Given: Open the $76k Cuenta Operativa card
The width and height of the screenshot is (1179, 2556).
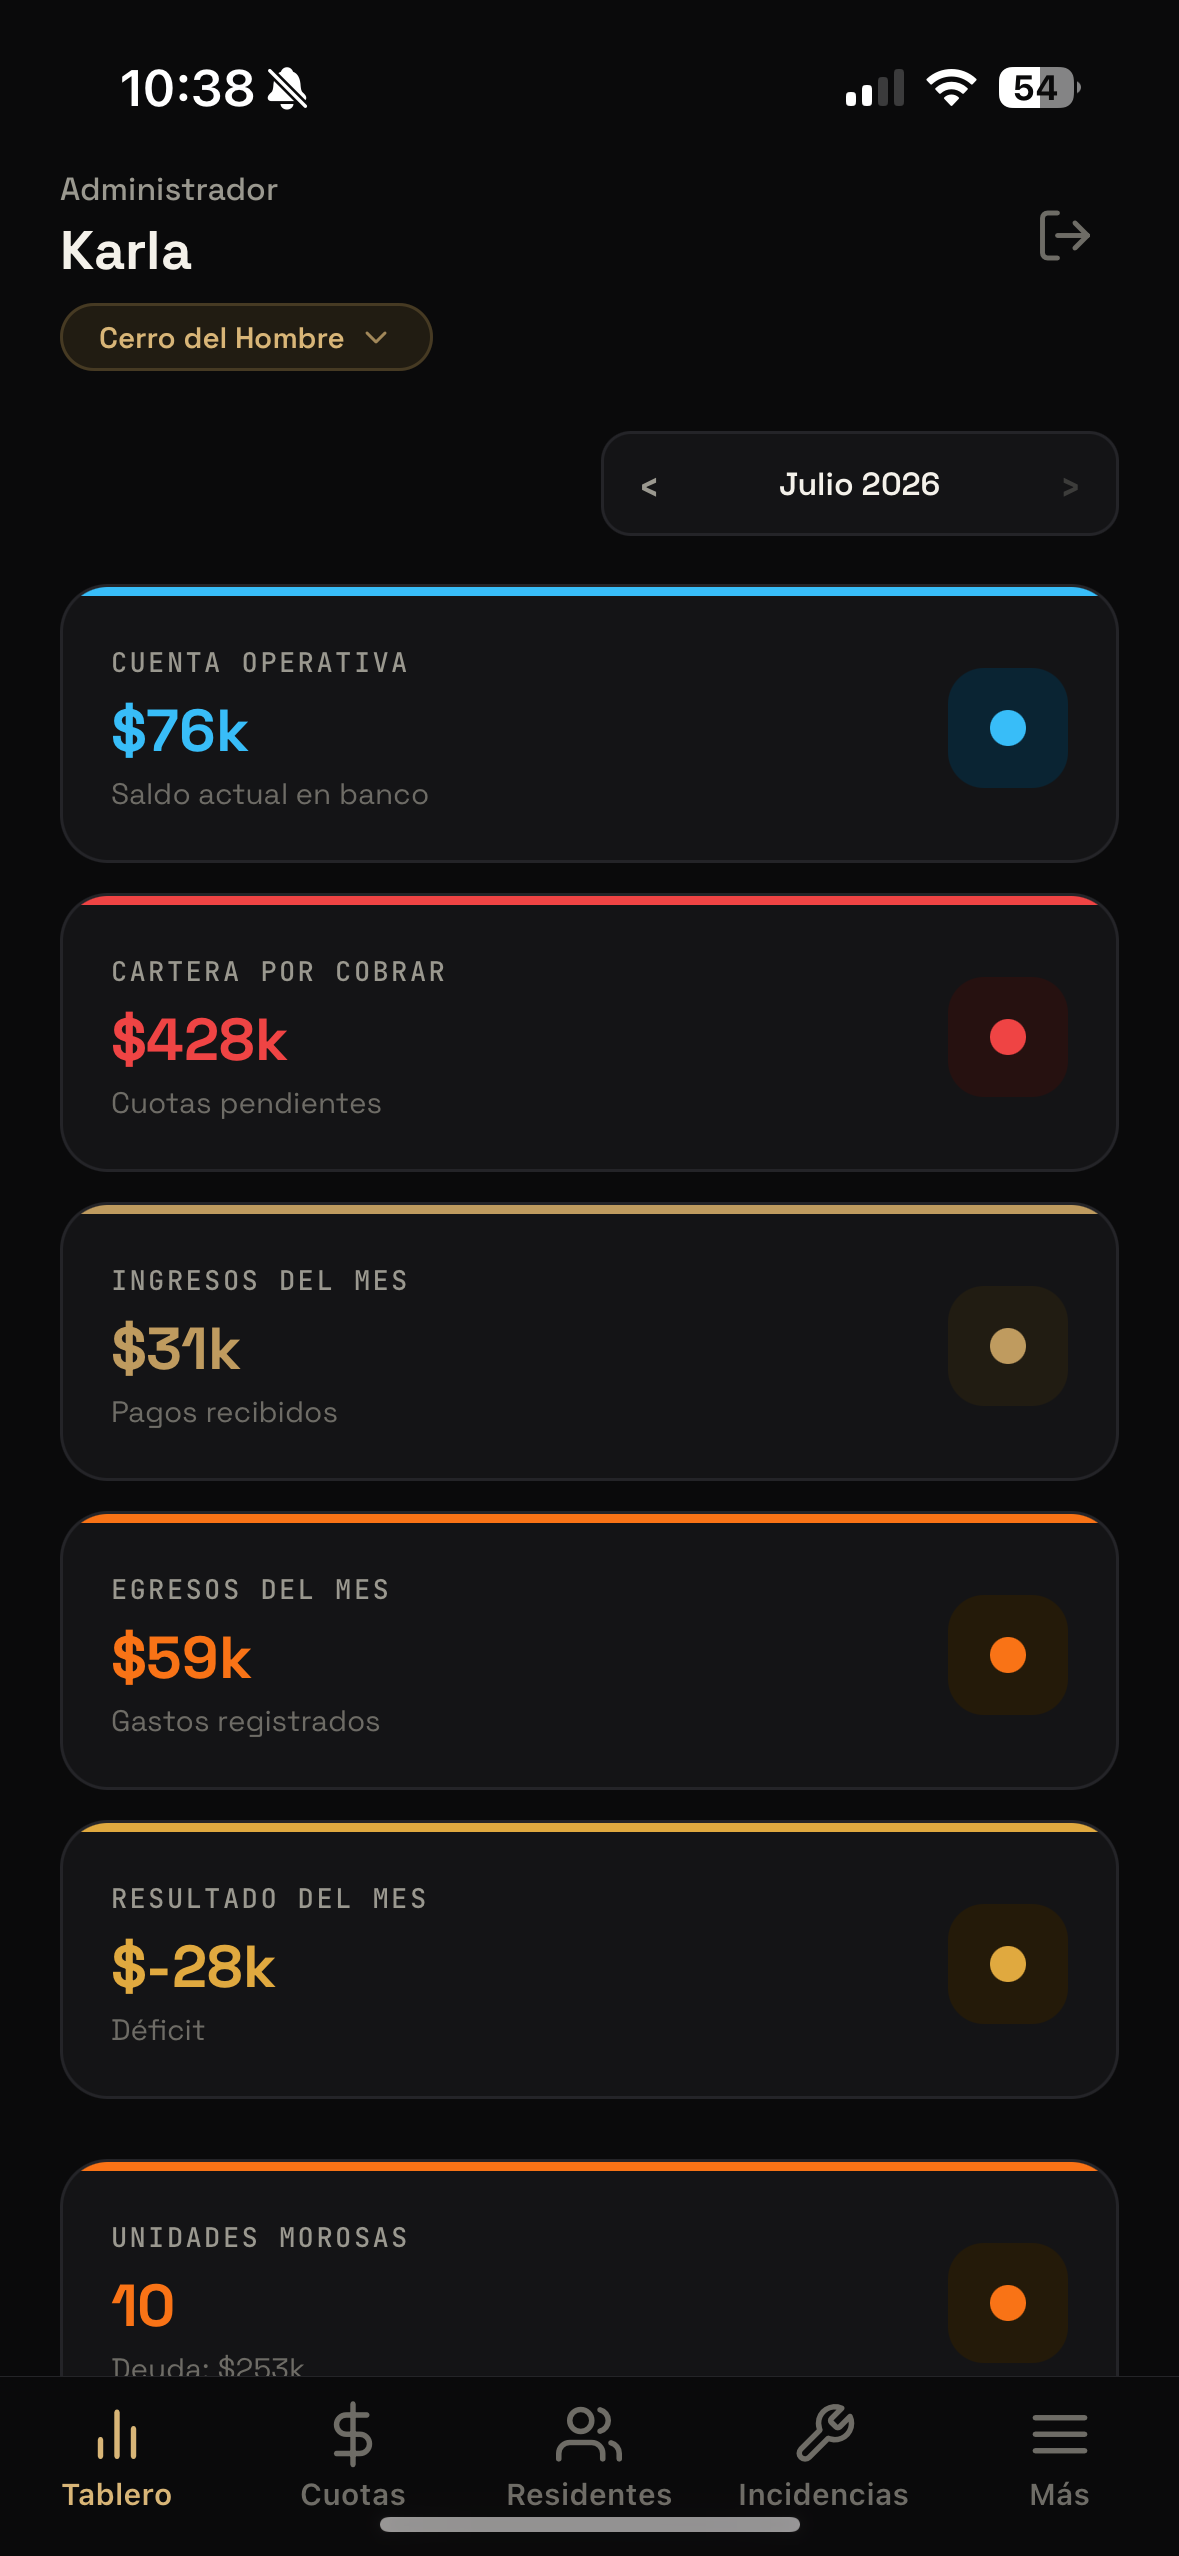Looking at the screenshot, I should (589, 724).
